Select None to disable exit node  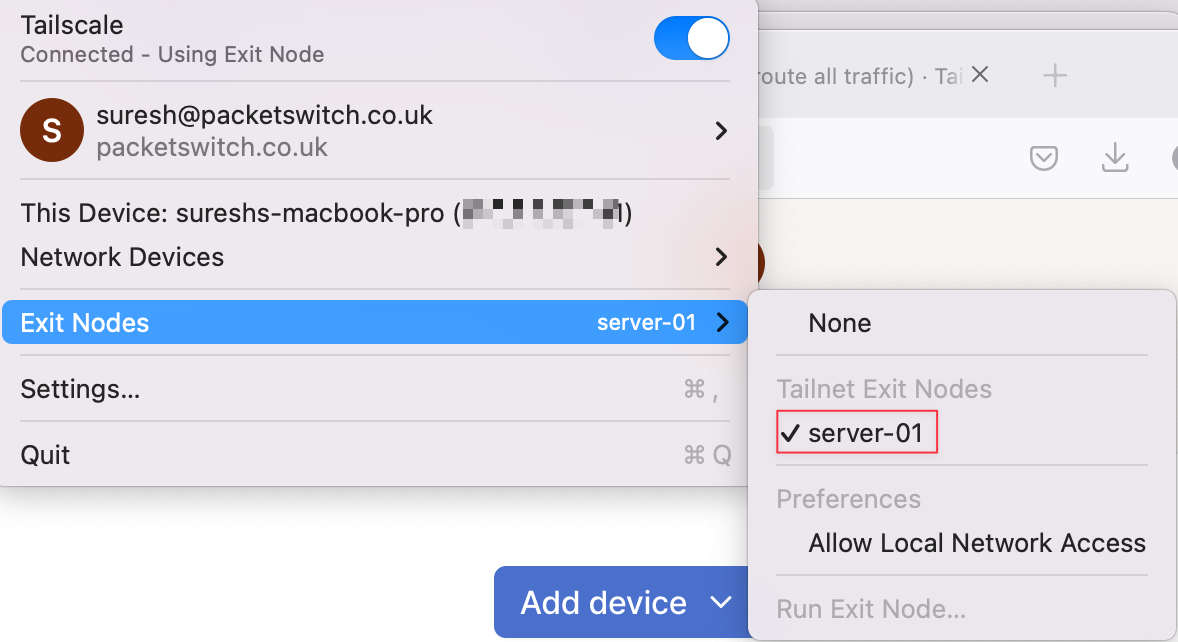click(x=839, y=323)
